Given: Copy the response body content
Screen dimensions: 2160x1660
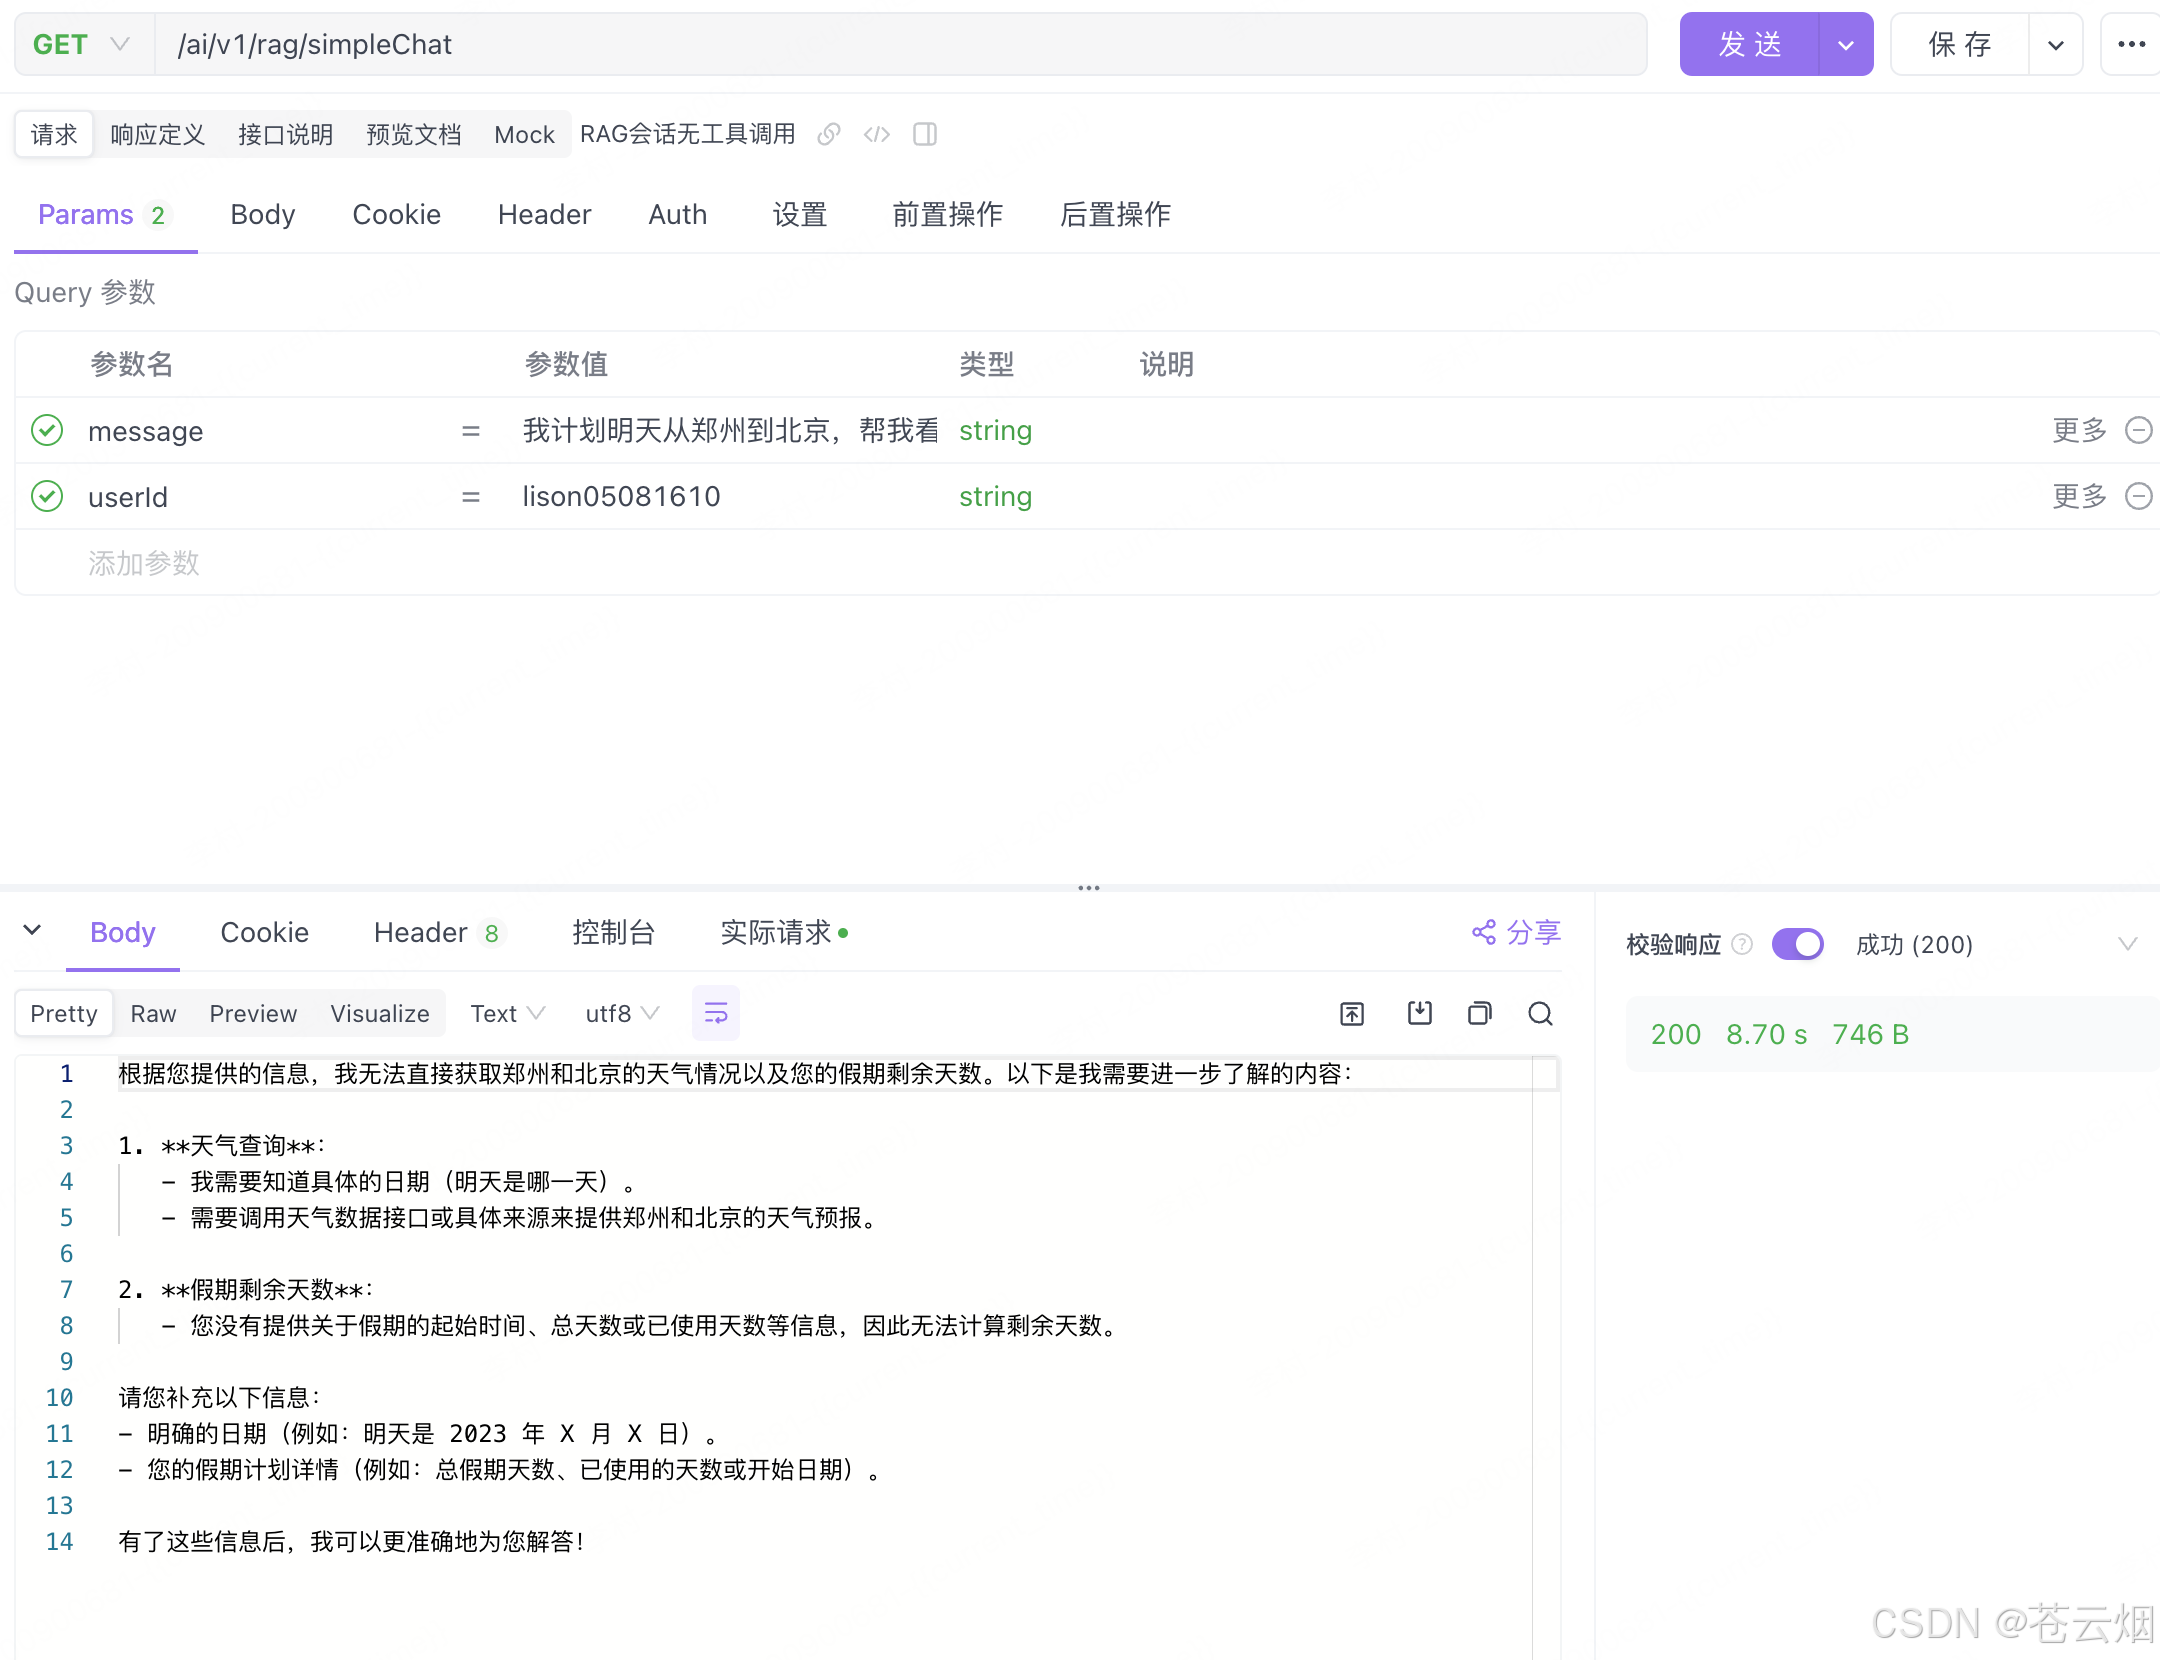Looking at the screenshot, I should tap(1480, 1014).
